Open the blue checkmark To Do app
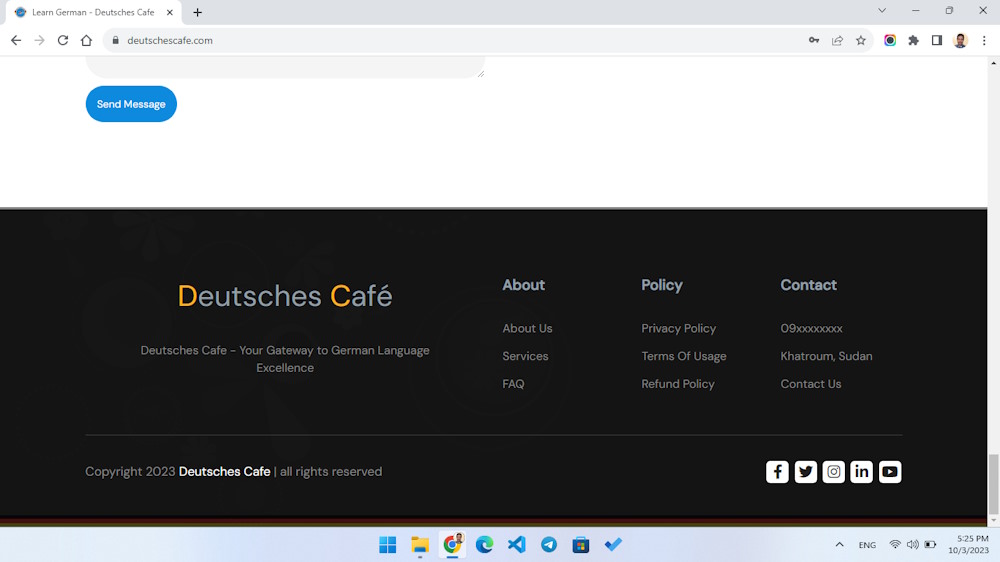Viewport: 1000px width, 562px height. (613, 545)
